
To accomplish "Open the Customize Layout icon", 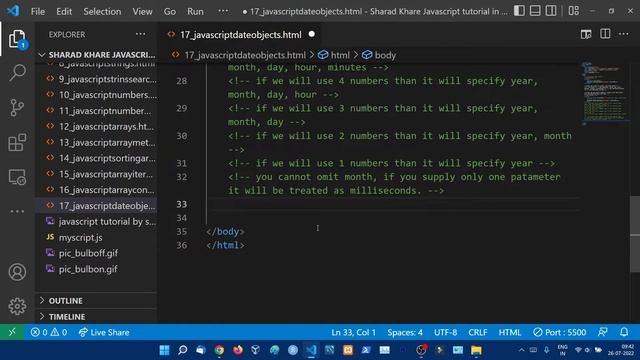I will [573, 11].
